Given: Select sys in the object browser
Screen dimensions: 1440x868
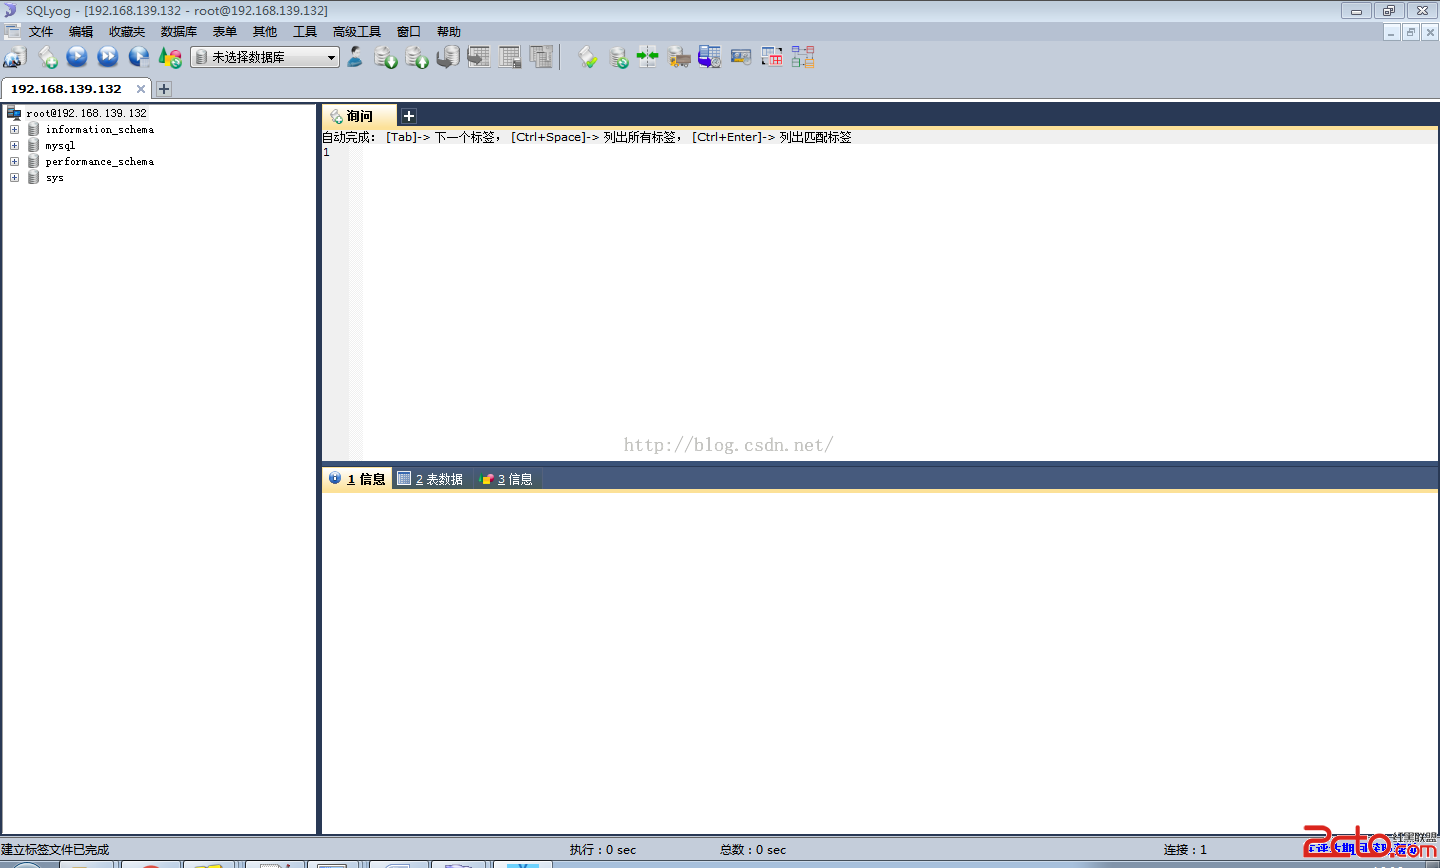Looking at the screenshot, I should 54,177.
